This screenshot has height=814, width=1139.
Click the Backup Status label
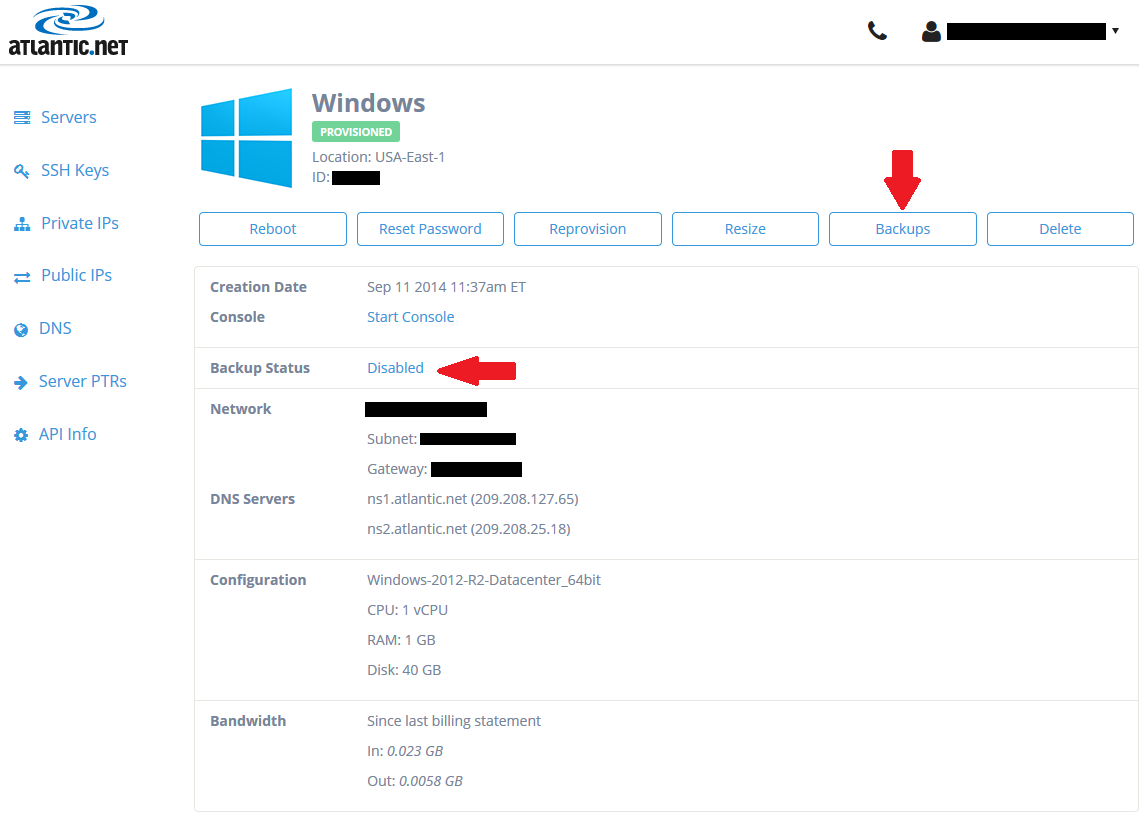pos(260,368)
